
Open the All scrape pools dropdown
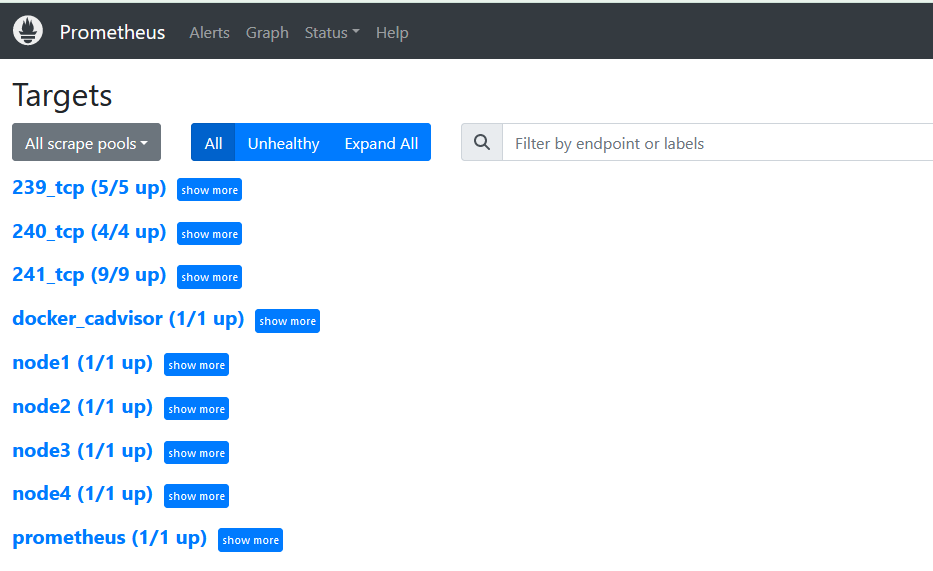[x=86, y=142]
